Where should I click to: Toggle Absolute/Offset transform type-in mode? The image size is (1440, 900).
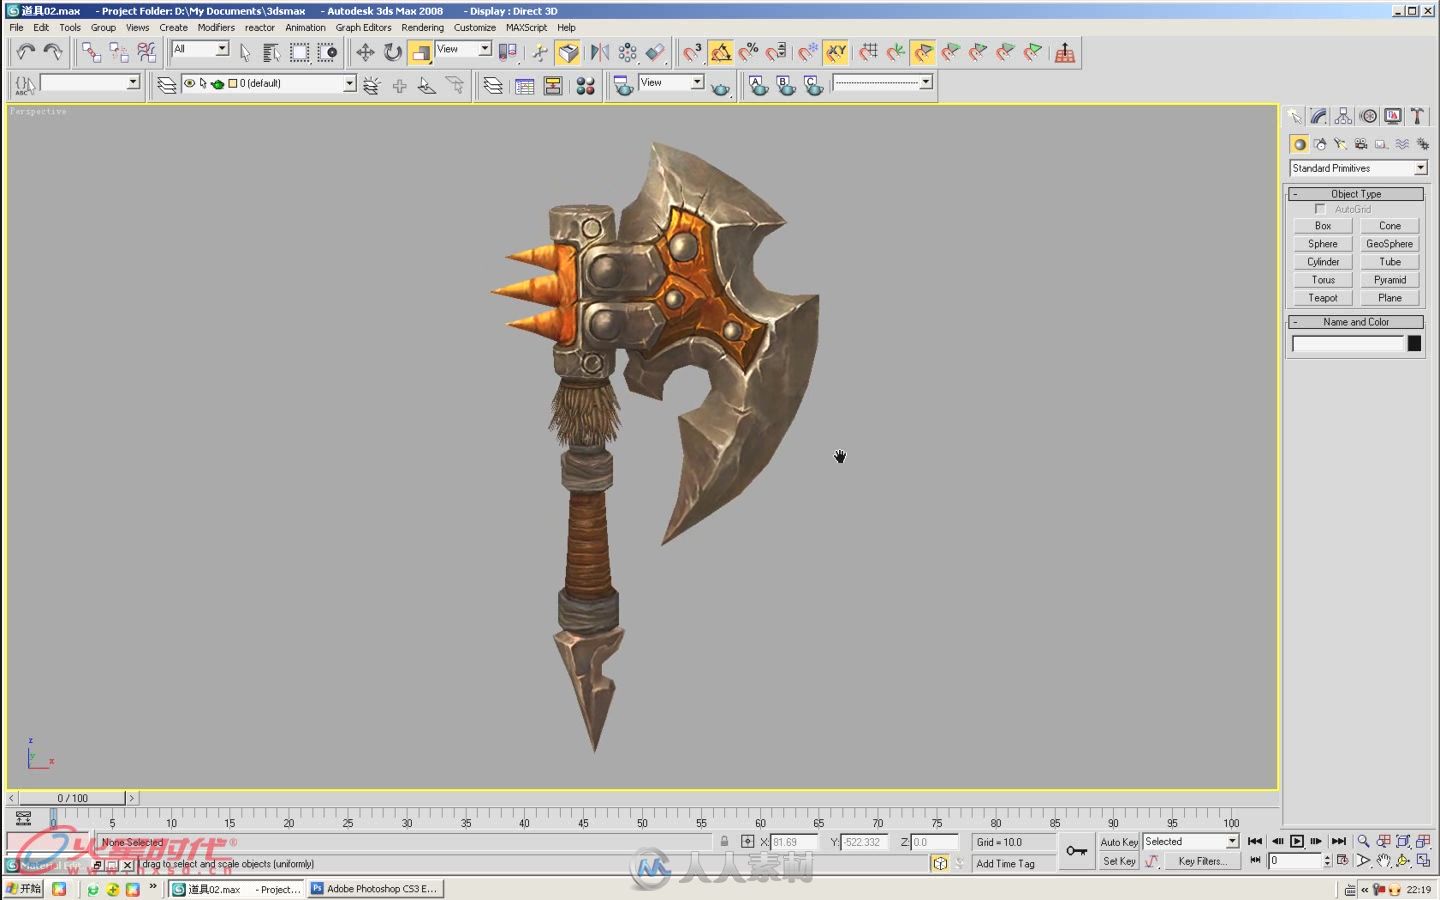click(747, 842)
